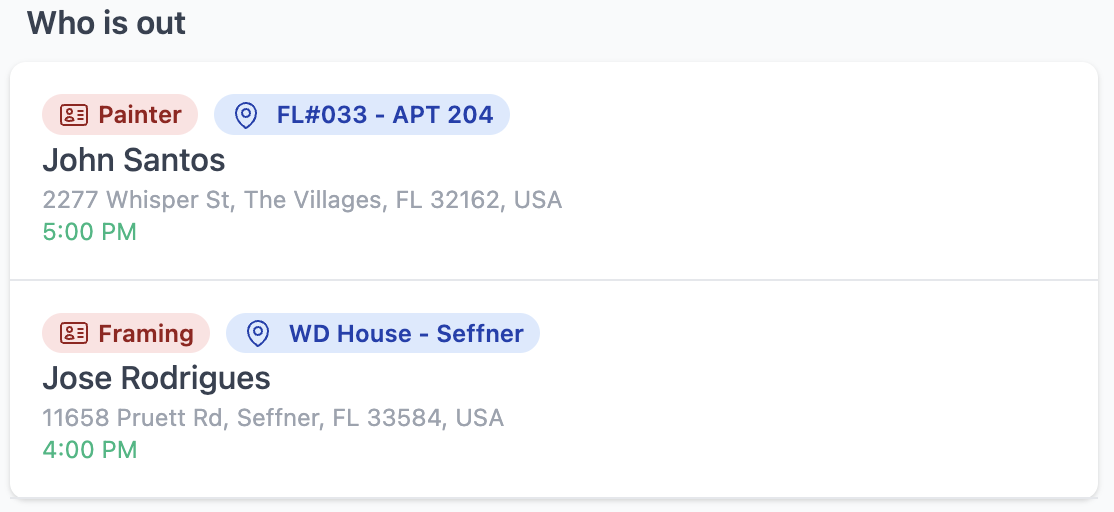Select John Santos's entry row

click(x=554, y=171)
